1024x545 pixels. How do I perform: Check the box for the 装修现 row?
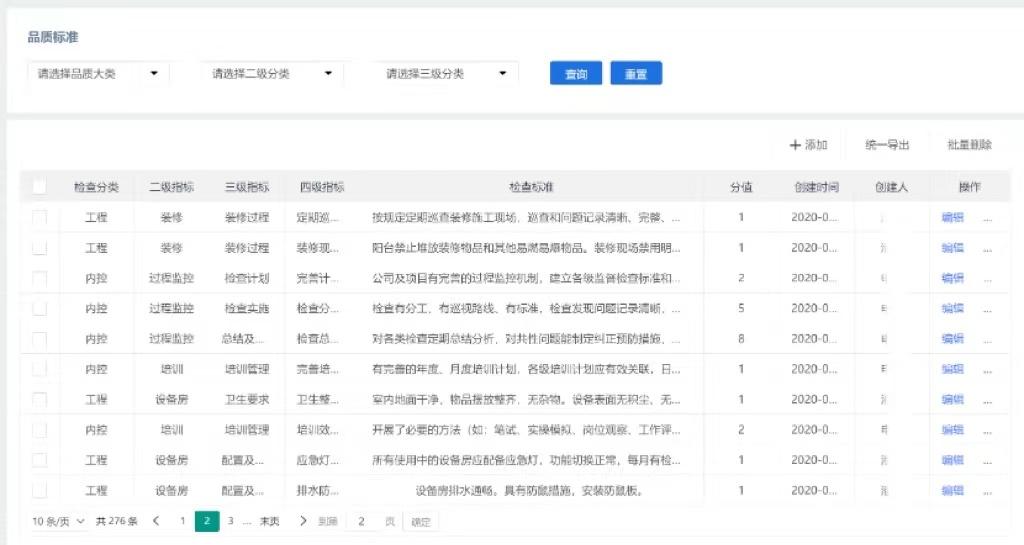coord(39,247)
